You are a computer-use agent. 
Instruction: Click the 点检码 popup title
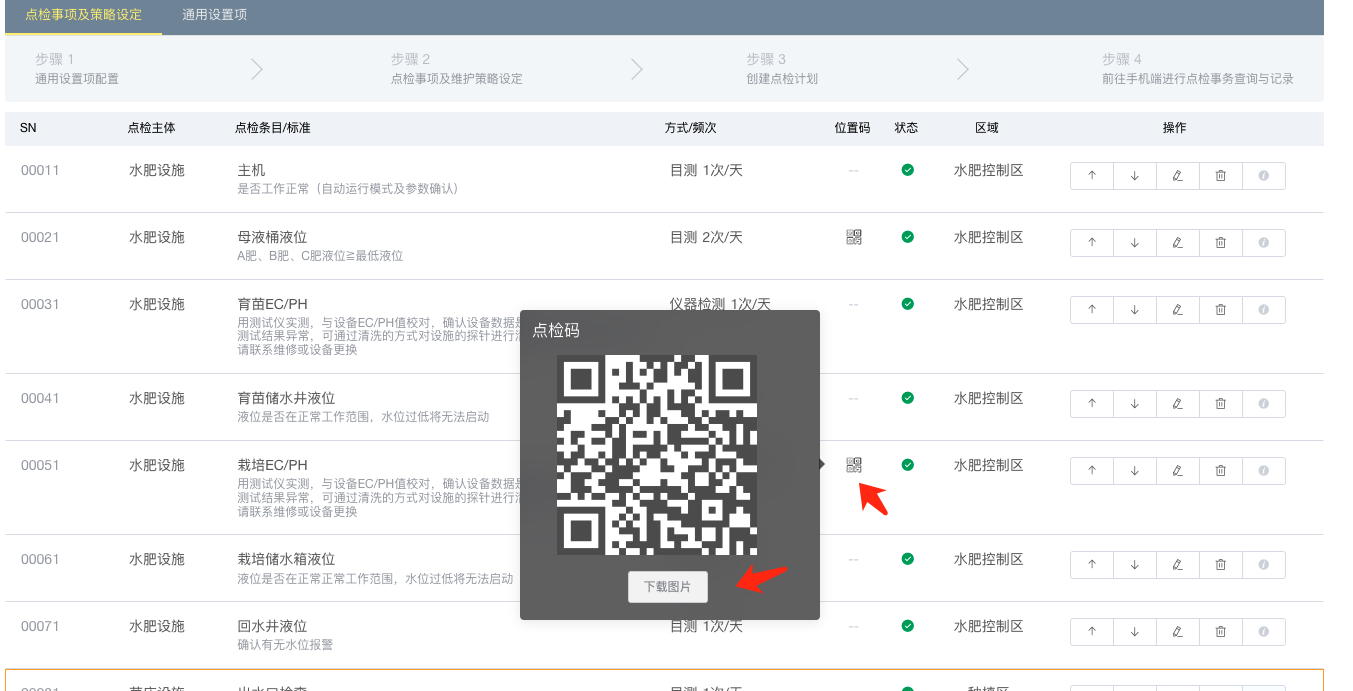click(x=556, y=330)
